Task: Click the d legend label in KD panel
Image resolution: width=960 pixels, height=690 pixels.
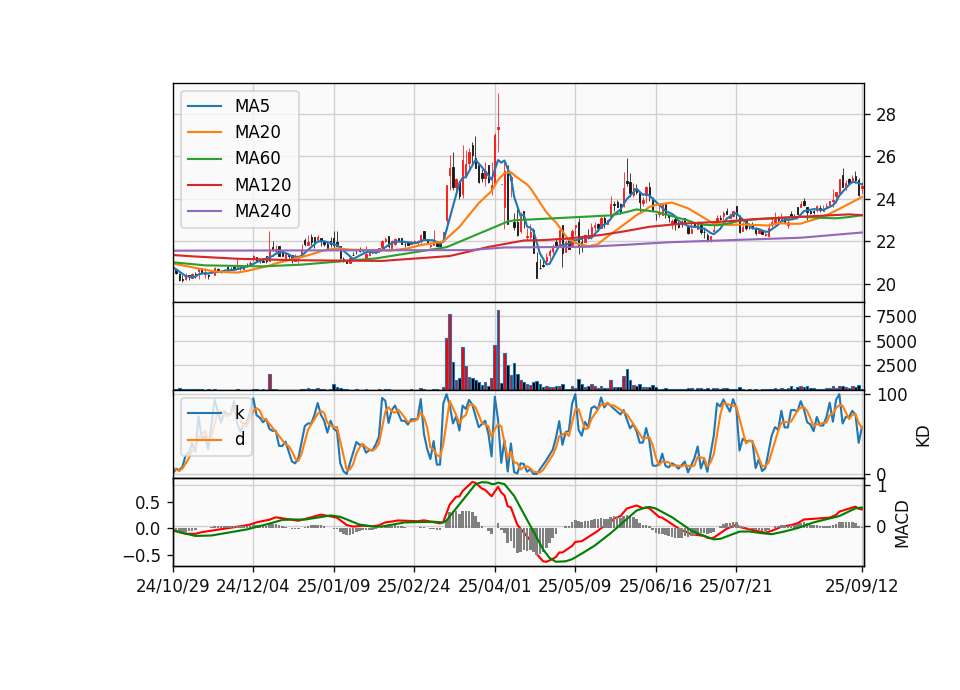Action: tap(240, 439)
